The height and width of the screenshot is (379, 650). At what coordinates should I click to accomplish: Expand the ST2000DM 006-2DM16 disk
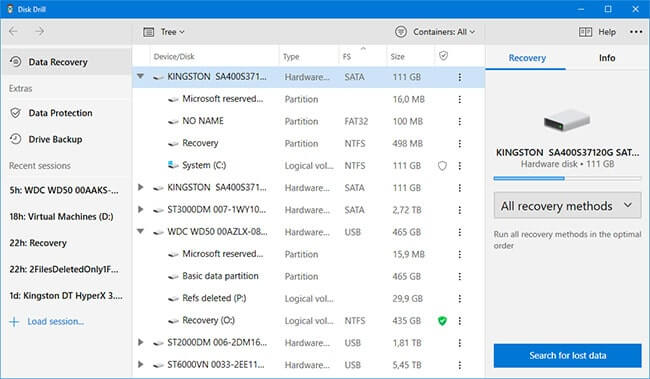[x=141, y=343]
